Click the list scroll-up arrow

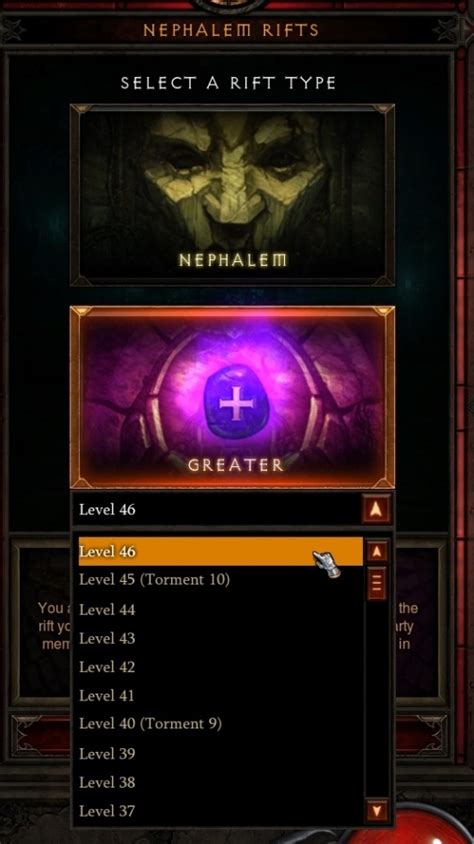[x=377, y=551]
